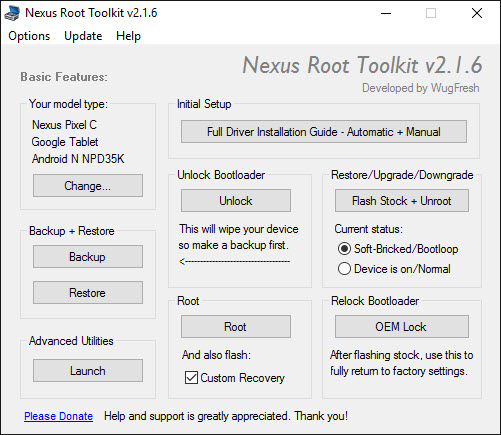The image size is (501, 435).
Task: Click the Change... model type button
Action: (88, 185)
